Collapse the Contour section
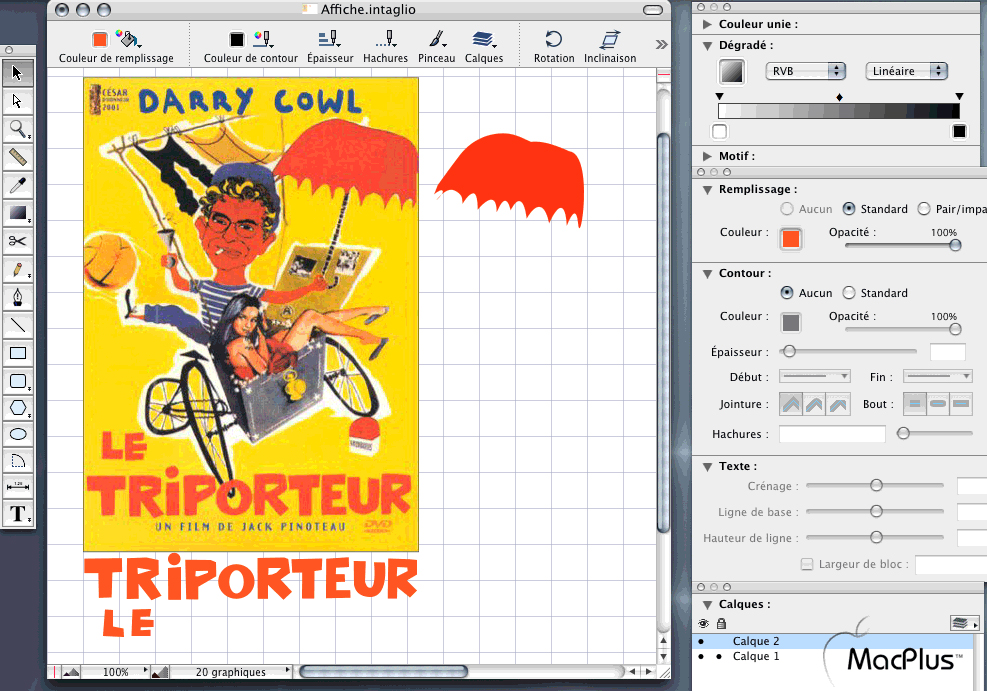987x691 pixels. click(707, 274)
